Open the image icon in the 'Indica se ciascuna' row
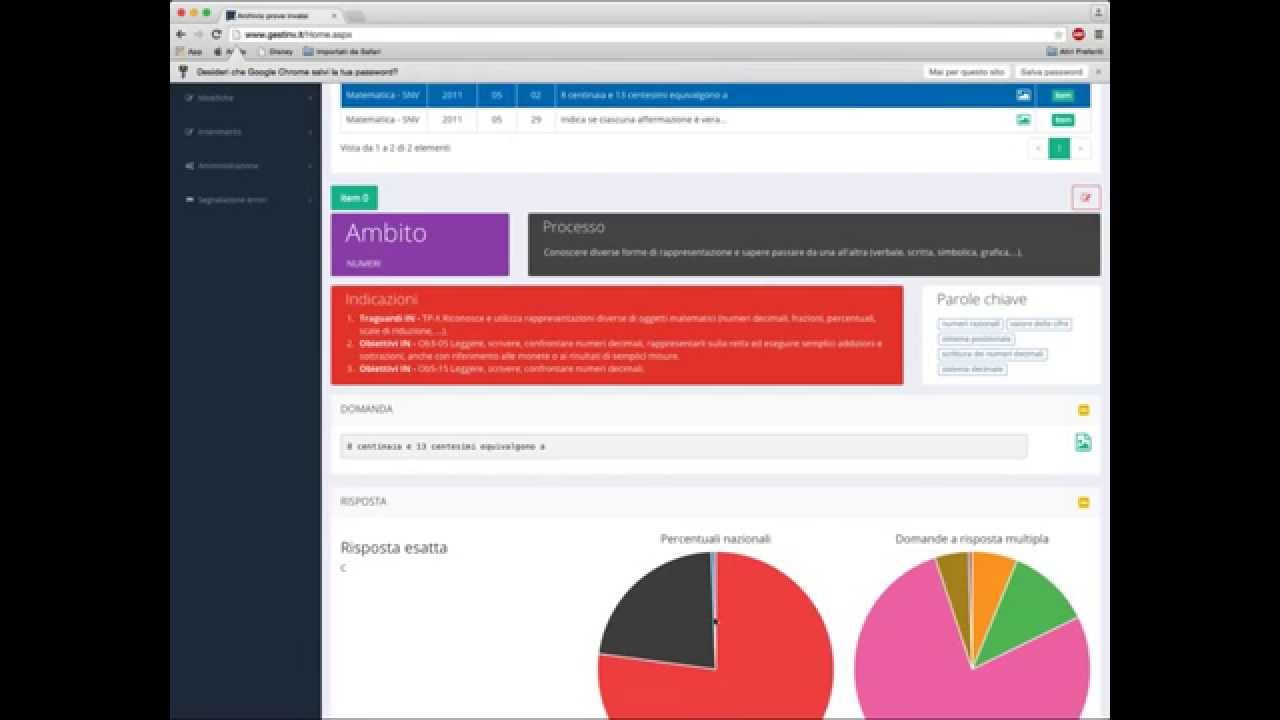This screenshot has height=720, width=1280. (1023, 119)
